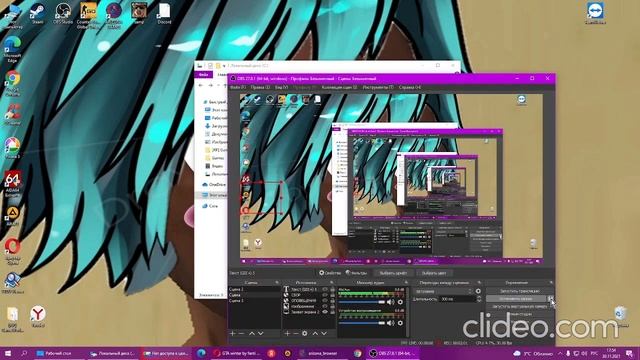Open the File menu in OBS

click(x=238, y=87)
